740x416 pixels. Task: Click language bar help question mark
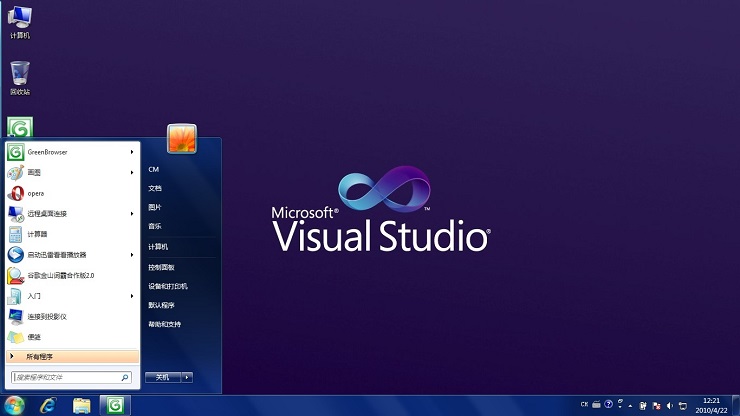click(608, 404)
